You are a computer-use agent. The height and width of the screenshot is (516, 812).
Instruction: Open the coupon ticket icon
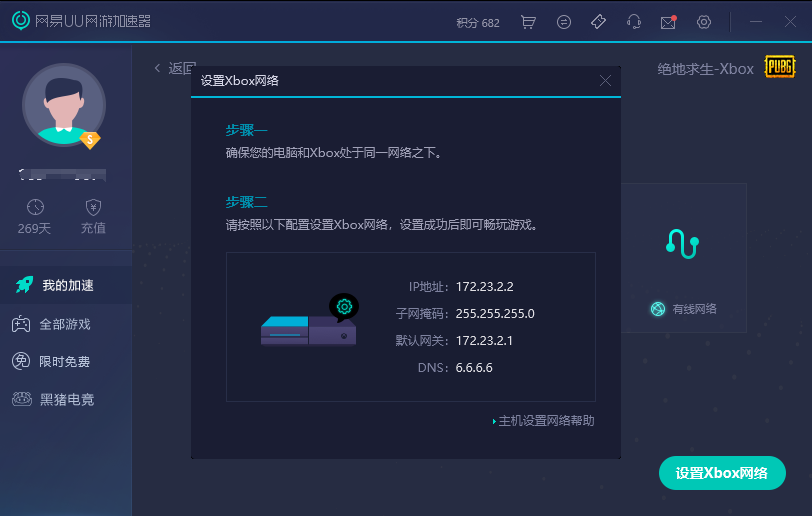click(598, 22)
